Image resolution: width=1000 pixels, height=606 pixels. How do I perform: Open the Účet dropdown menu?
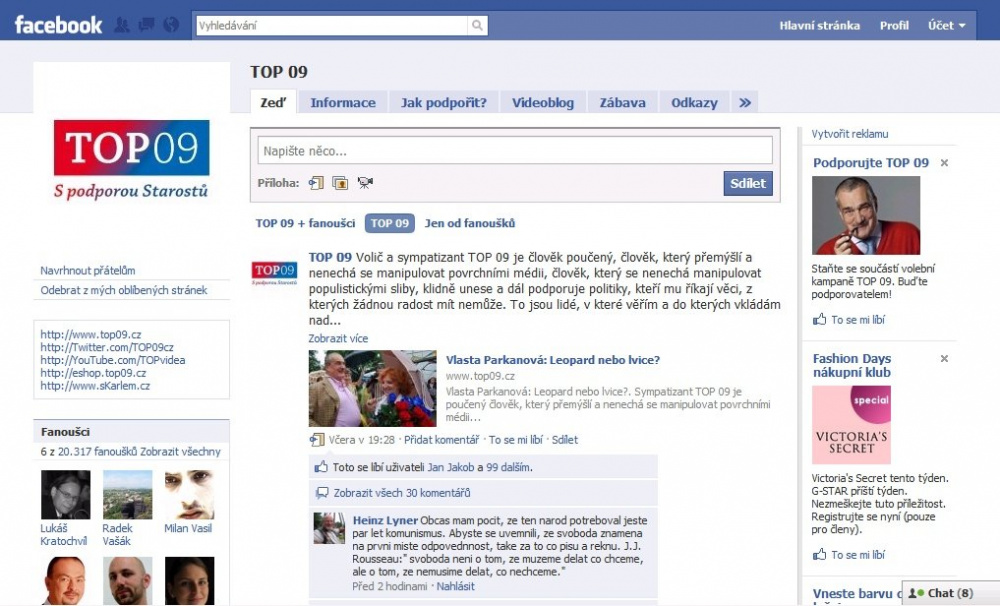click(946, 26)
